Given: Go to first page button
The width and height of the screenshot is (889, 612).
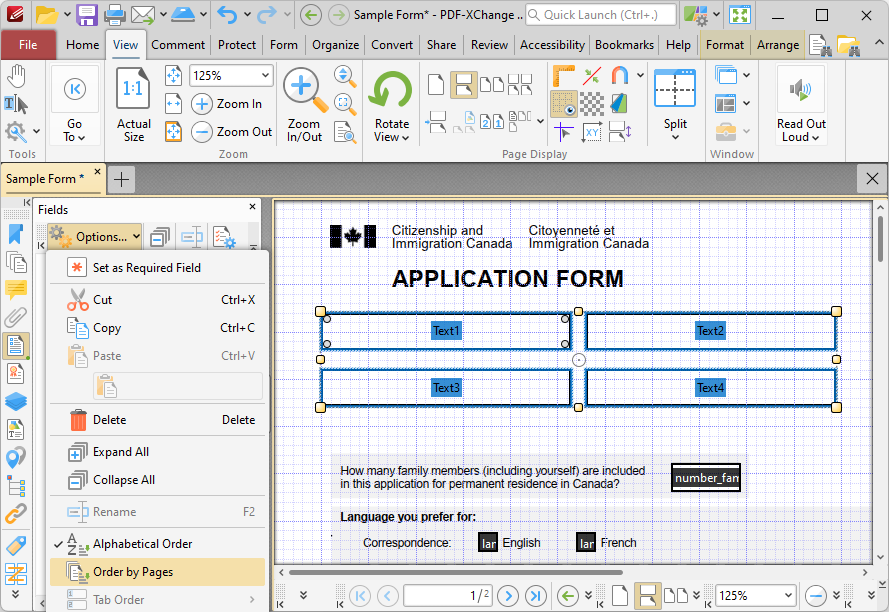Looking at the screenshot, I should pos(359,596).
